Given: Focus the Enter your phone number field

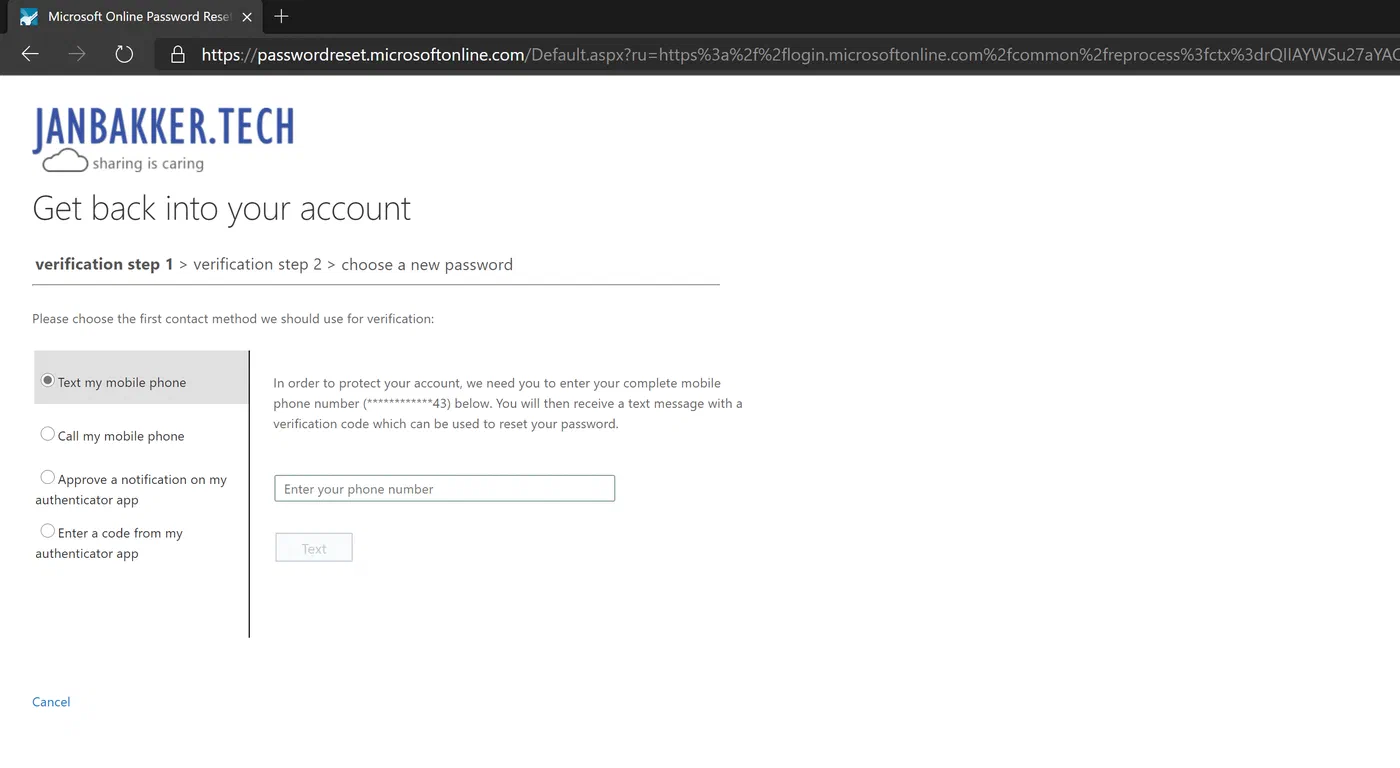Looking at the screenshot, I should 444,488.
